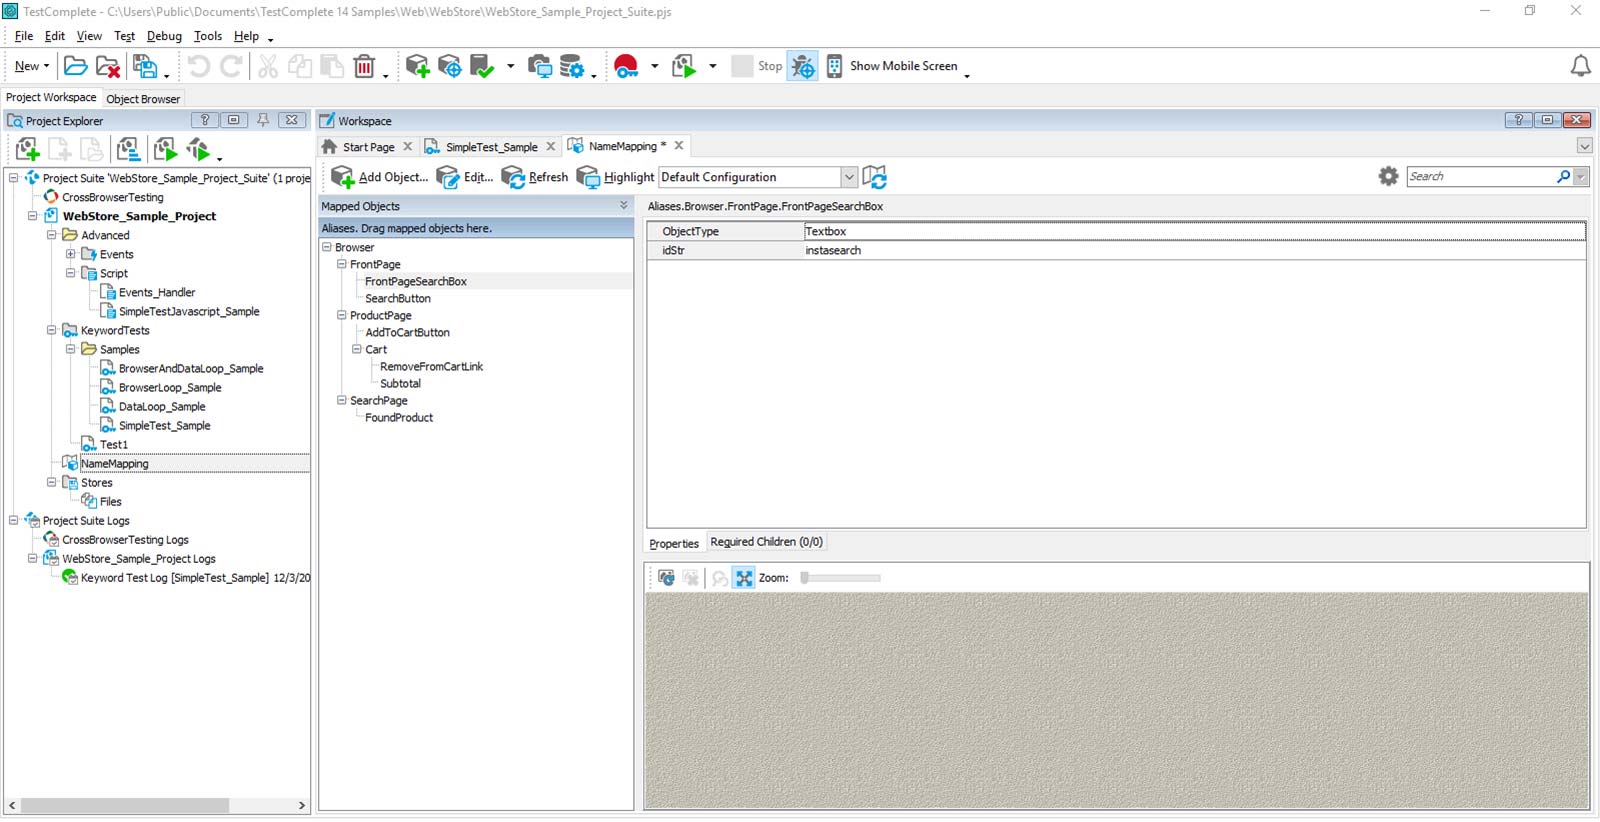1600x822 pixels.
Task: Click Run project icon in Project Explorer toolbar
Action: [166, 150]
